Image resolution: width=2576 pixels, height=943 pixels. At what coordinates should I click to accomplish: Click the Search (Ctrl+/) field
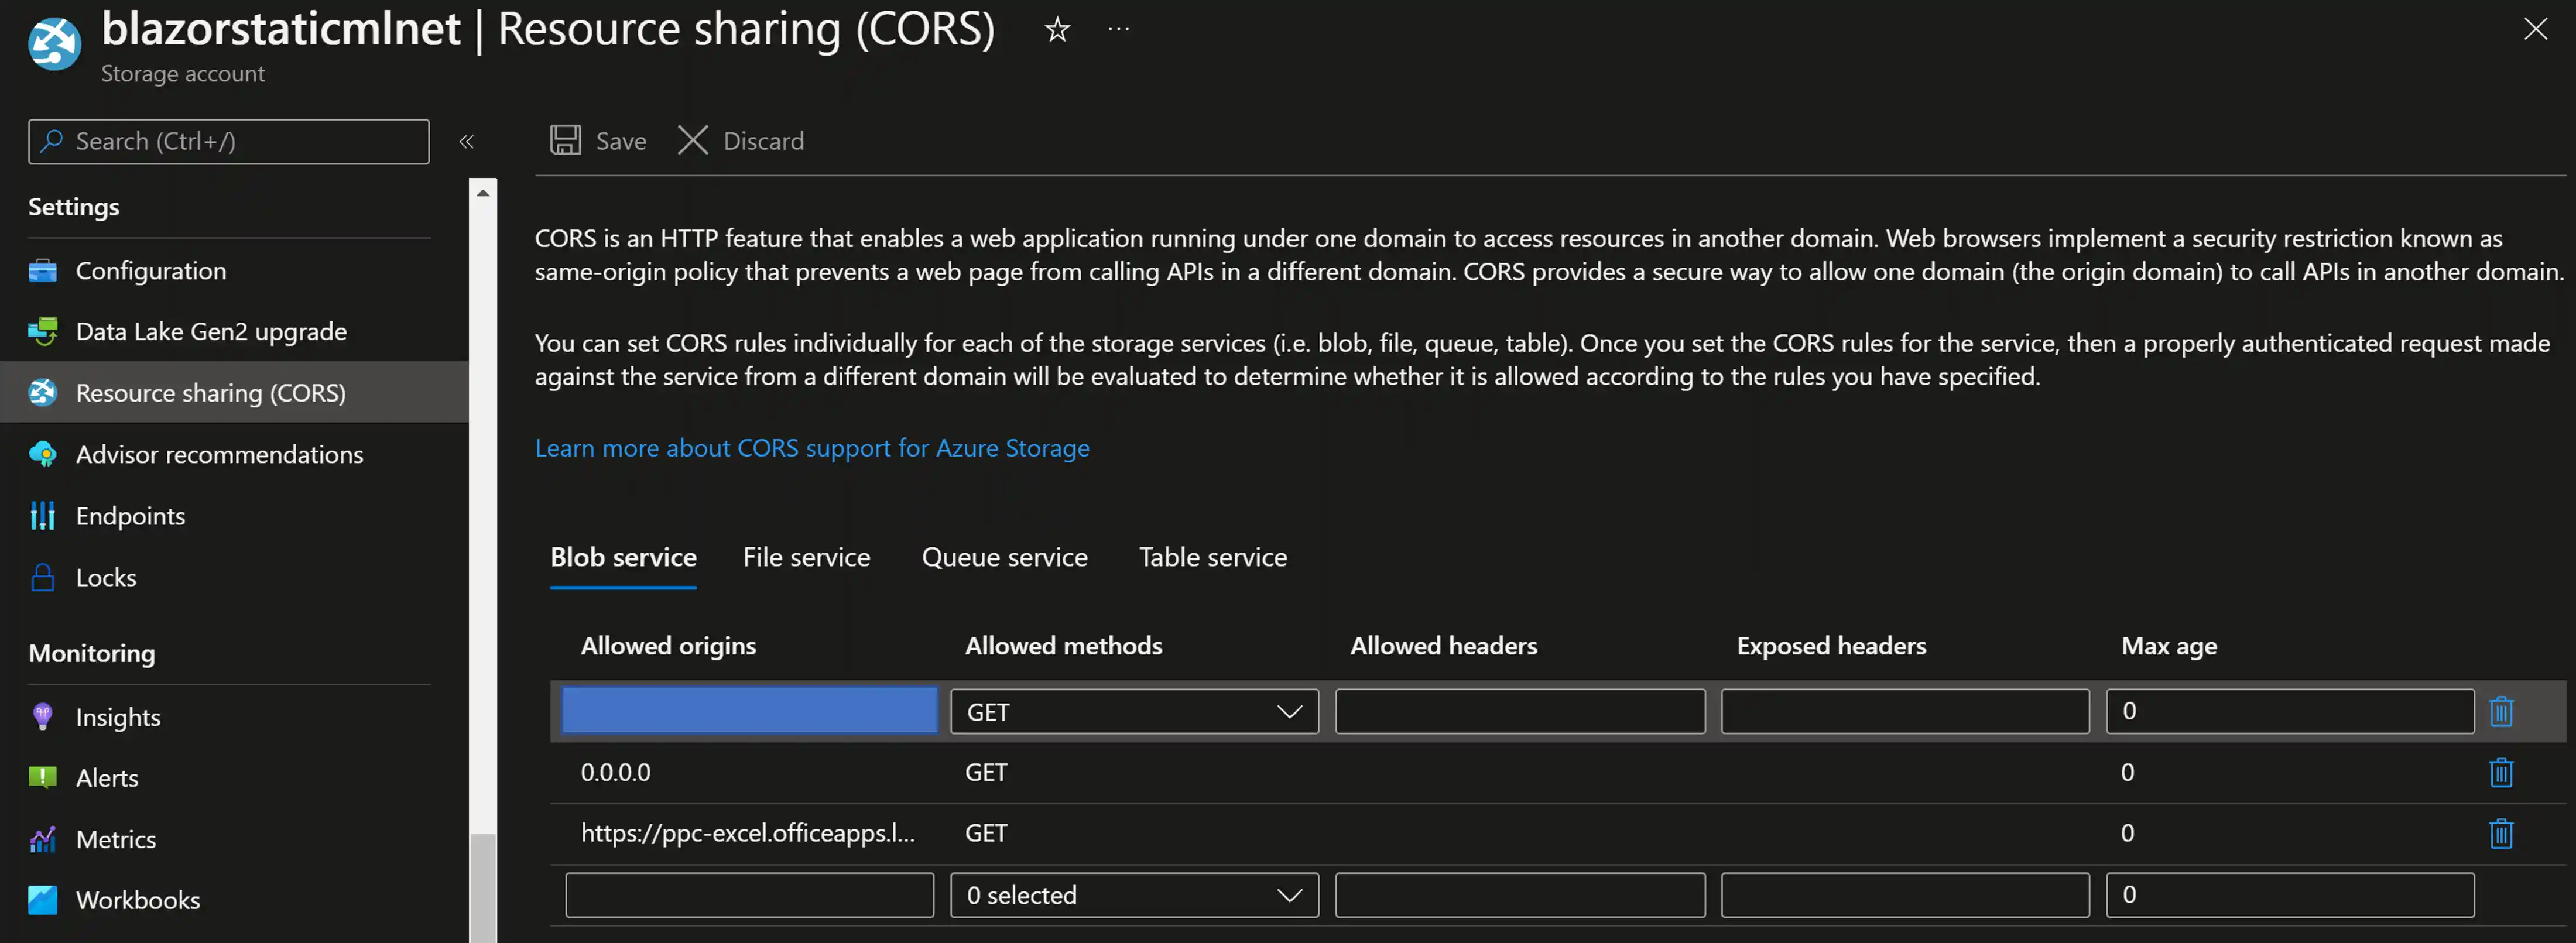click(x=228, y=141)
